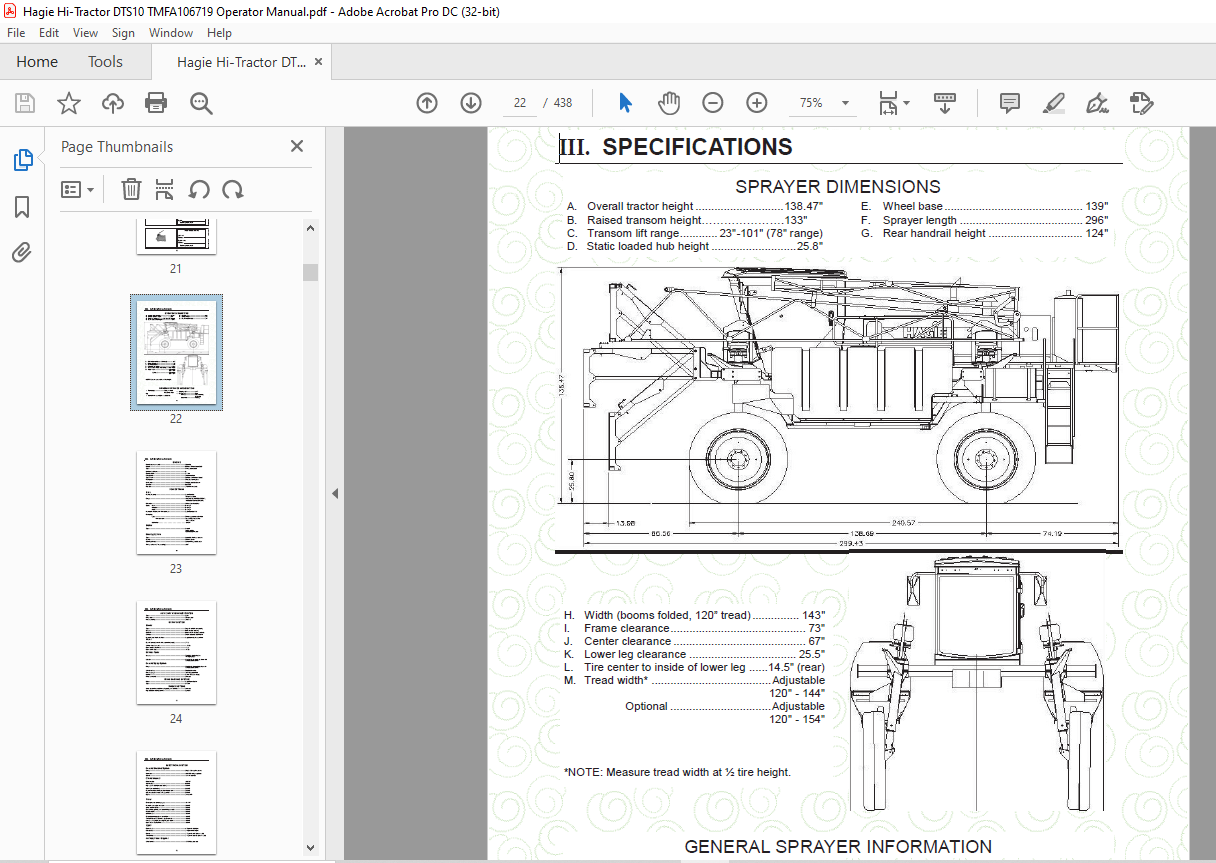1216x863 pixels.
Task: Open the find text magnifier tool
Action: coord(201,103)
